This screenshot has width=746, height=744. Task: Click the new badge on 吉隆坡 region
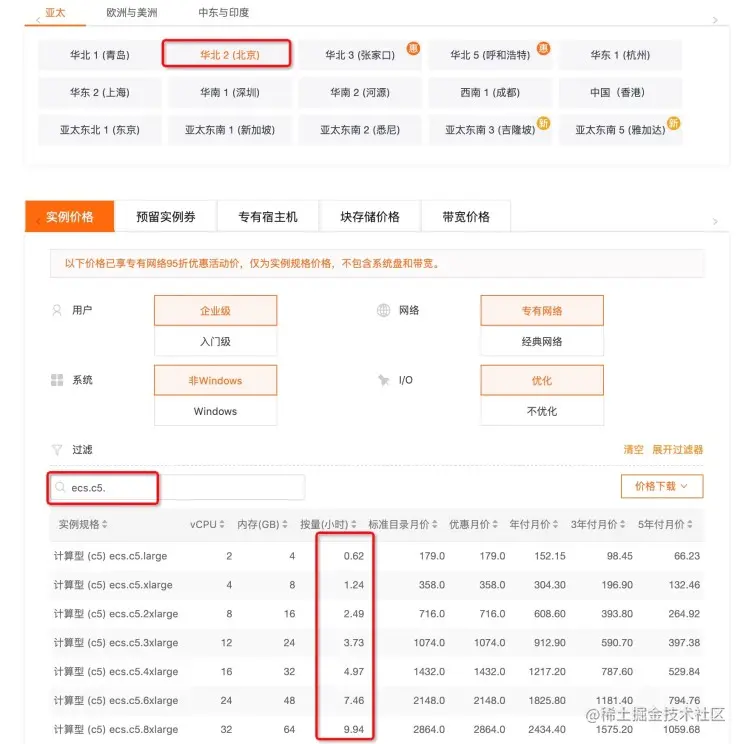[543, 123]
